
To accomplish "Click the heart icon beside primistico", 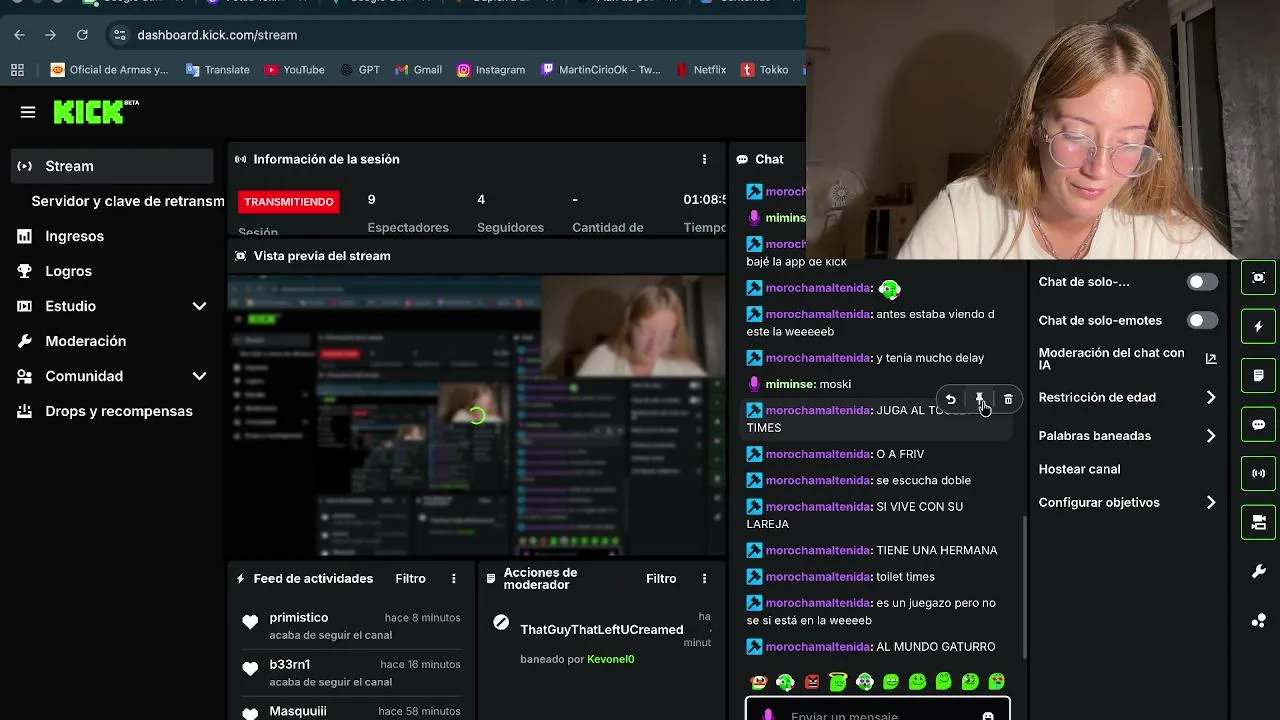I will [250, 622].
